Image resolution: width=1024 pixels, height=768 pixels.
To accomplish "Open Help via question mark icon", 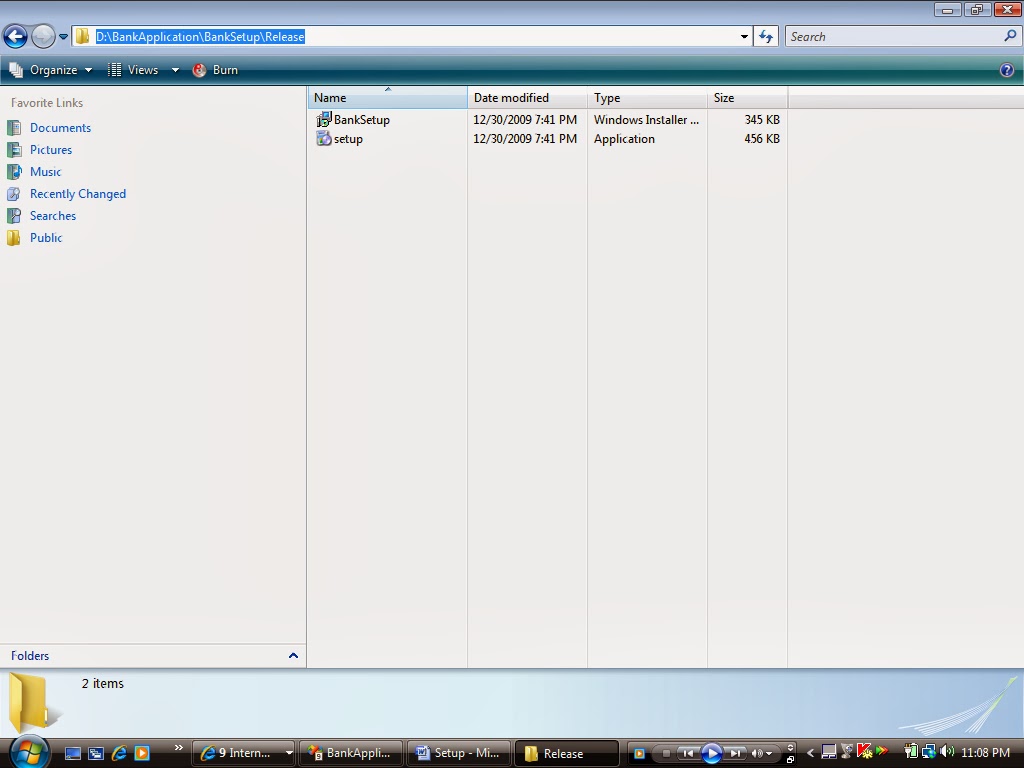I will 1006,70.
